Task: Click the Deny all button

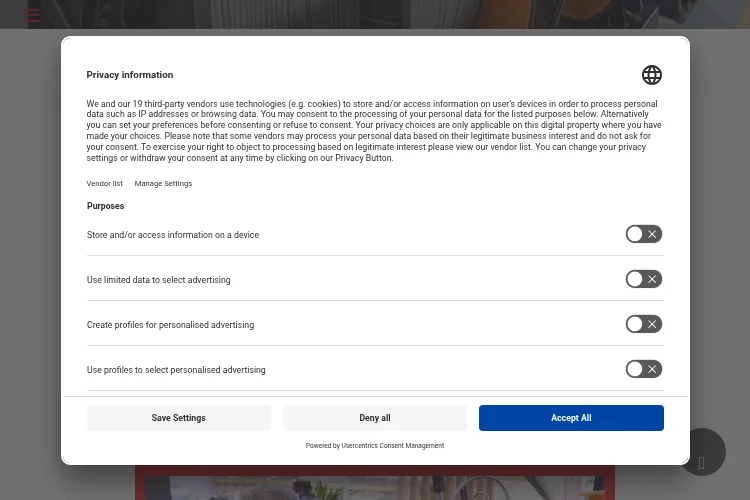Action: pos(375,418)
